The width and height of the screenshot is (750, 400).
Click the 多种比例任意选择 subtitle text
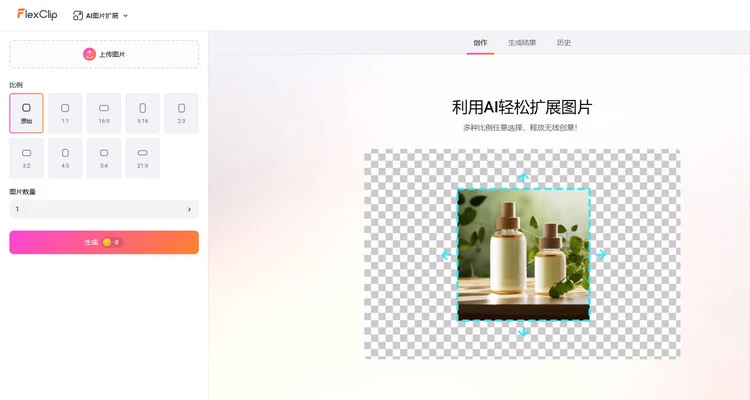point(521,128)
